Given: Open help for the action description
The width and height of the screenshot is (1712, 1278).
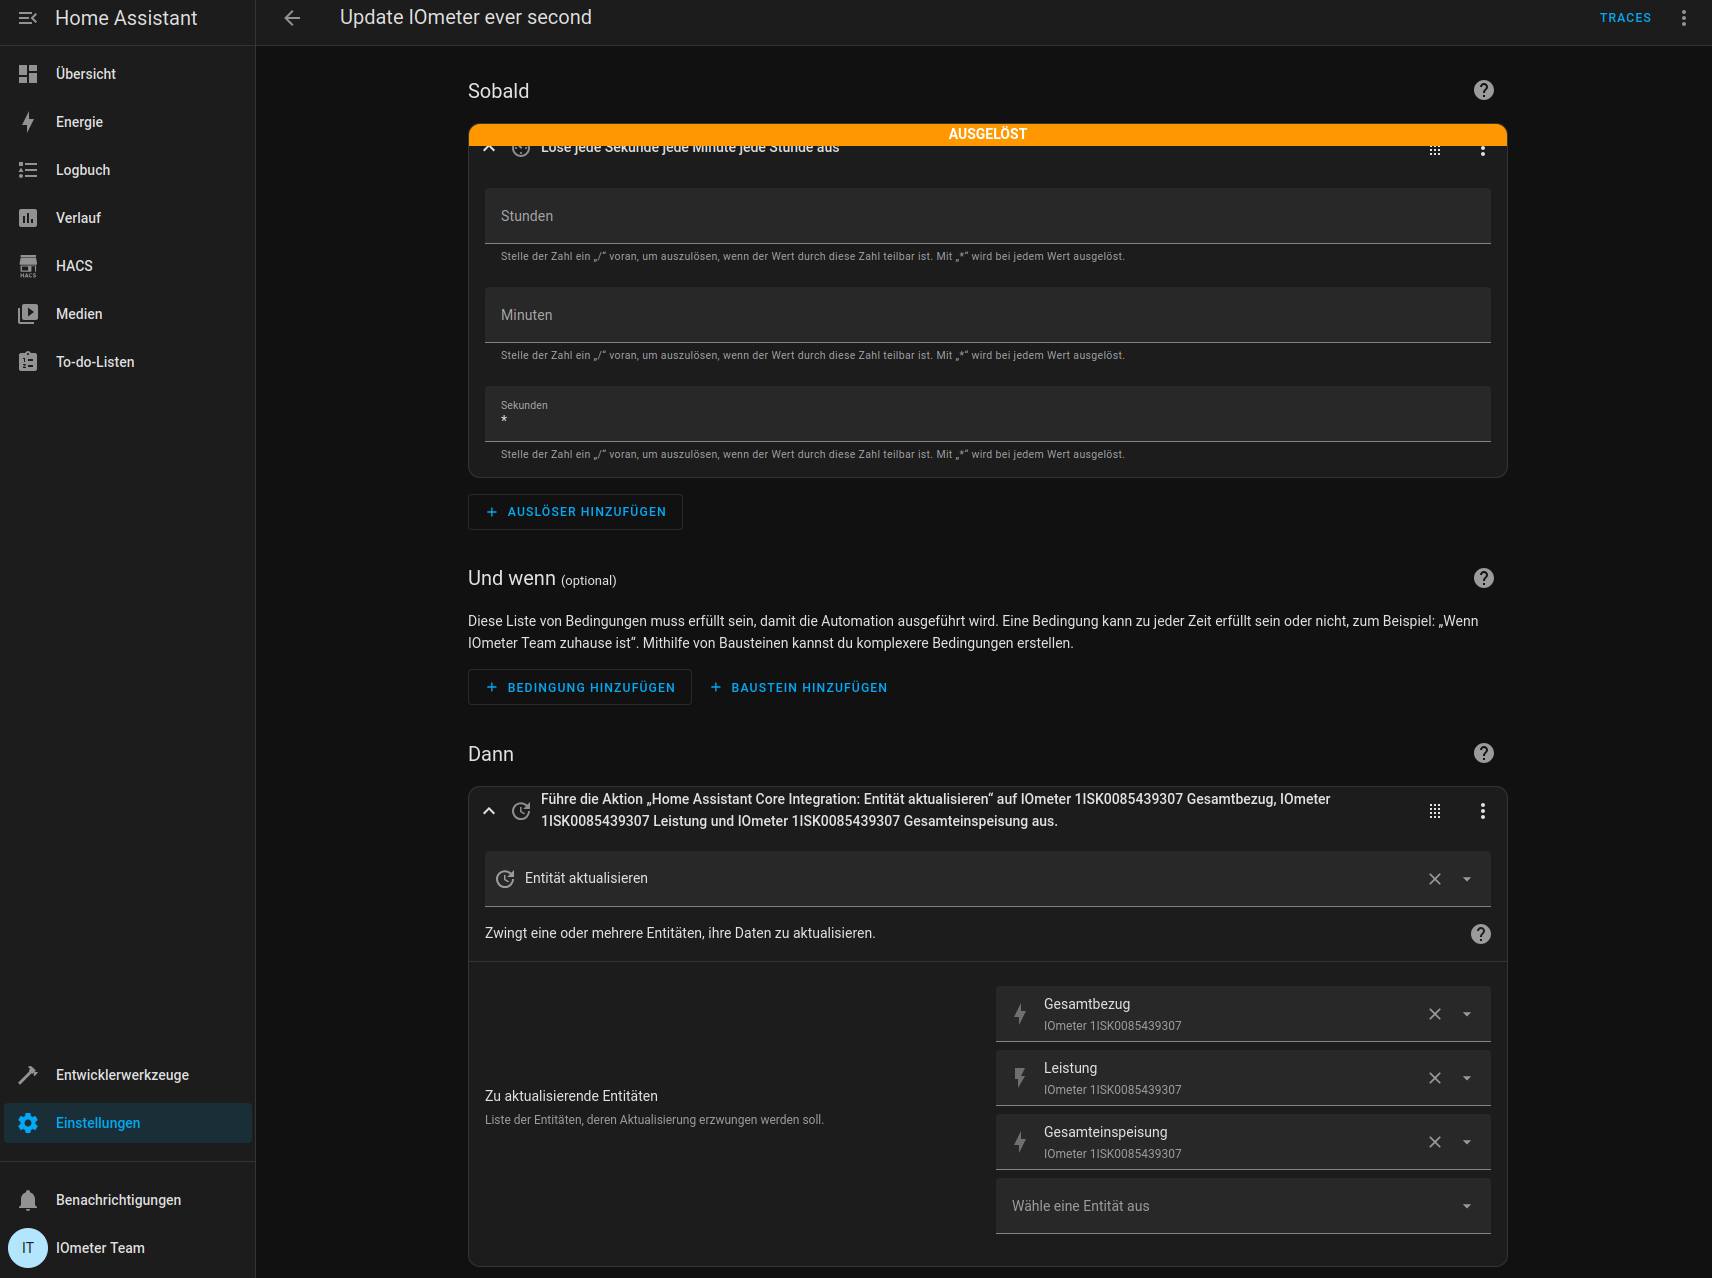Looking at the screenshot, I should (1481, 934).
